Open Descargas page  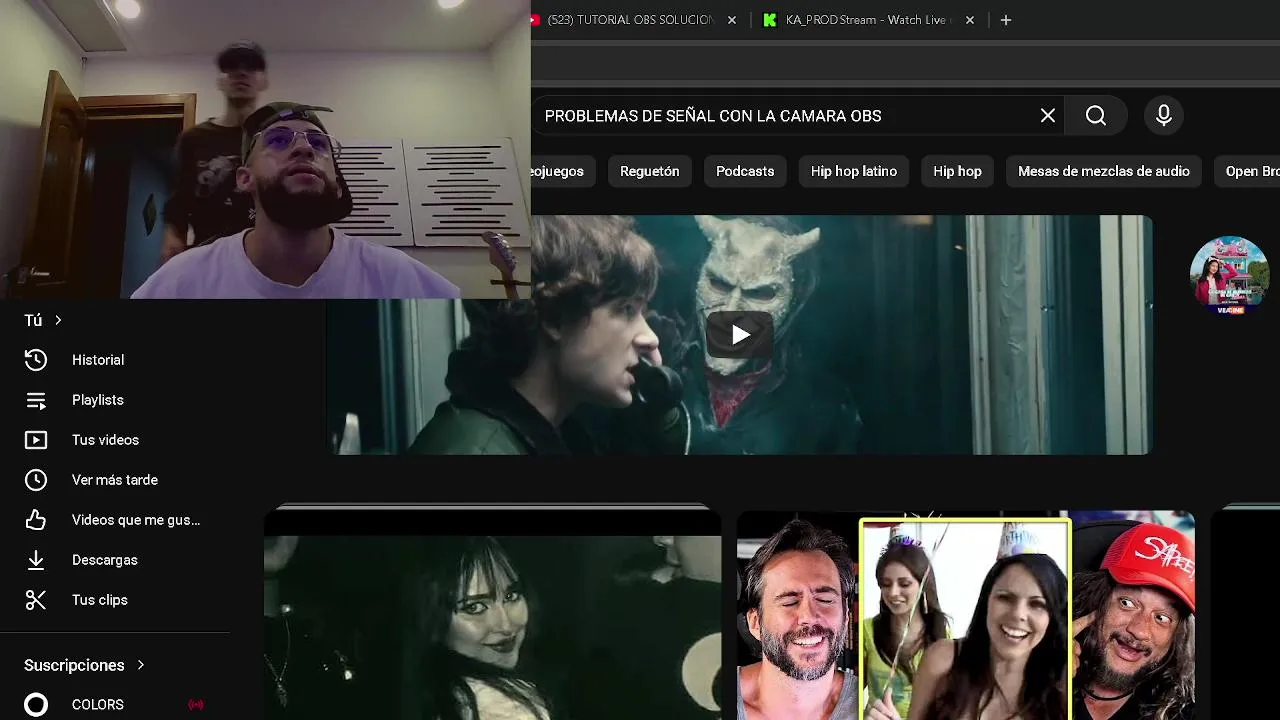pyautogui.click(x=105, y=560)
